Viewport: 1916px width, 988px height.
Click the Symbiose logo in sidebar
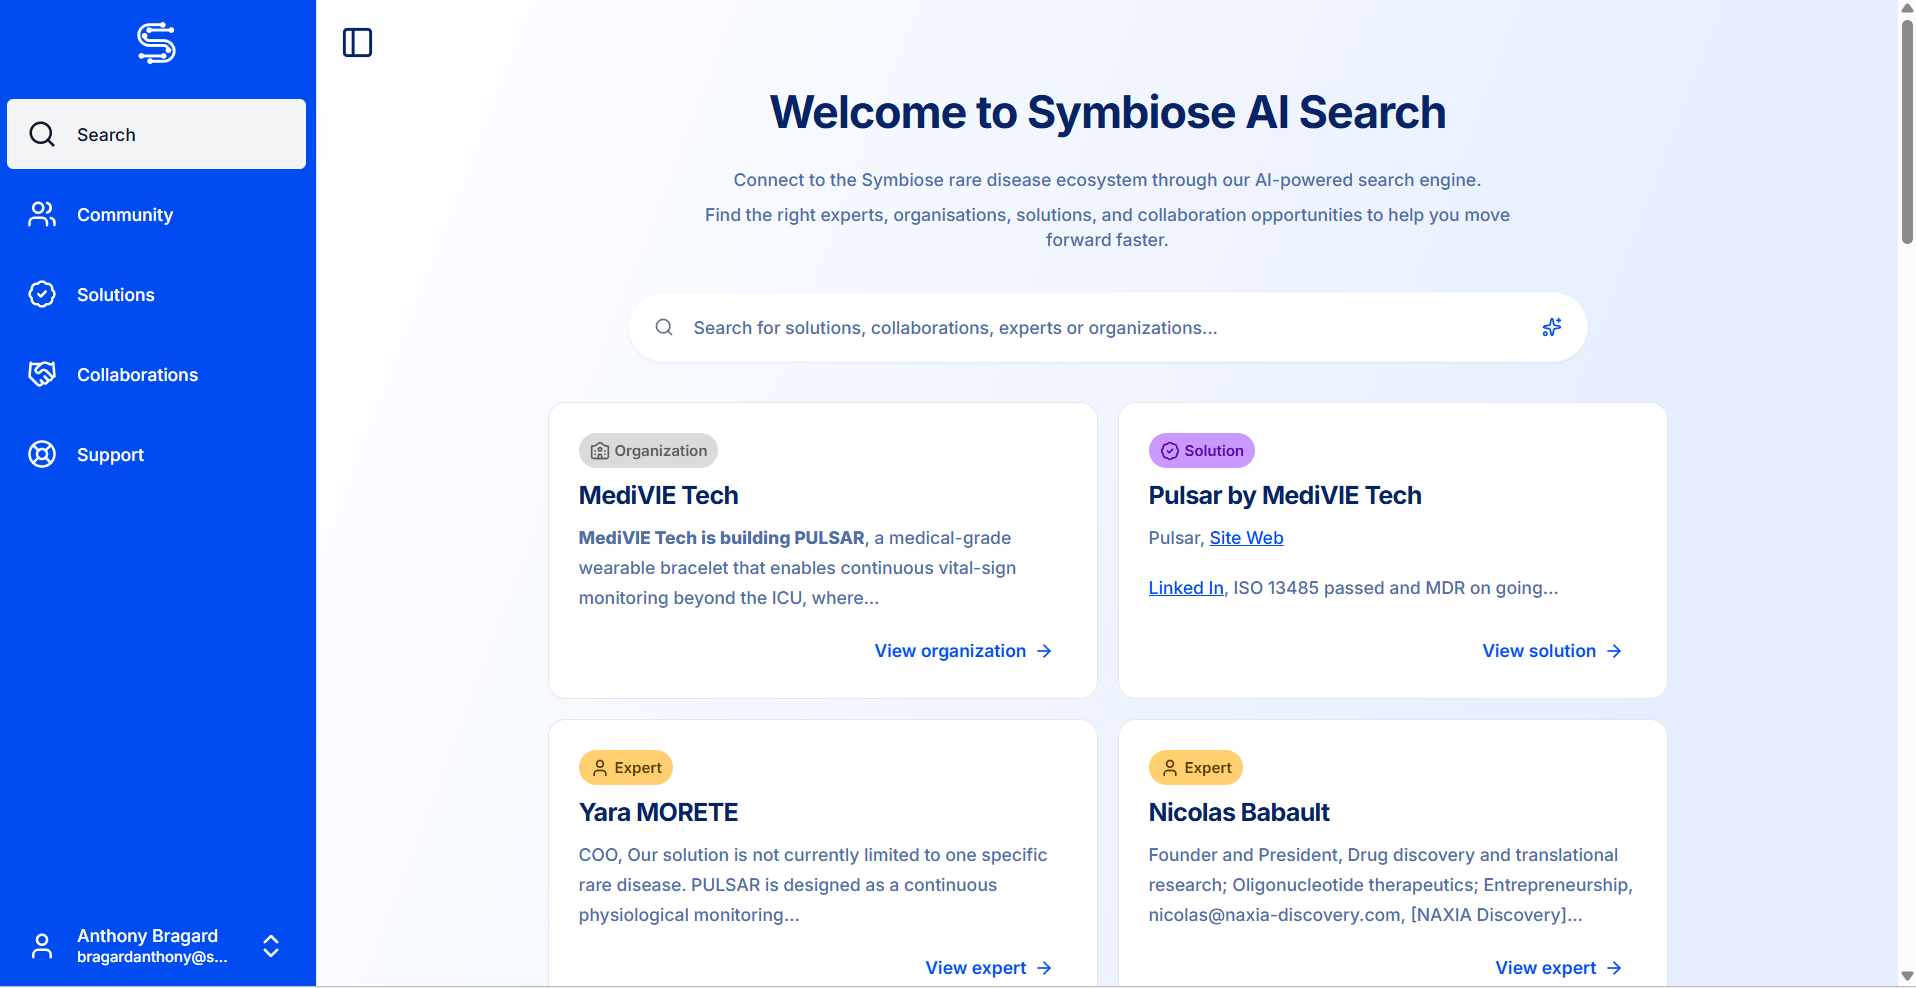click(x=156, y=43)
